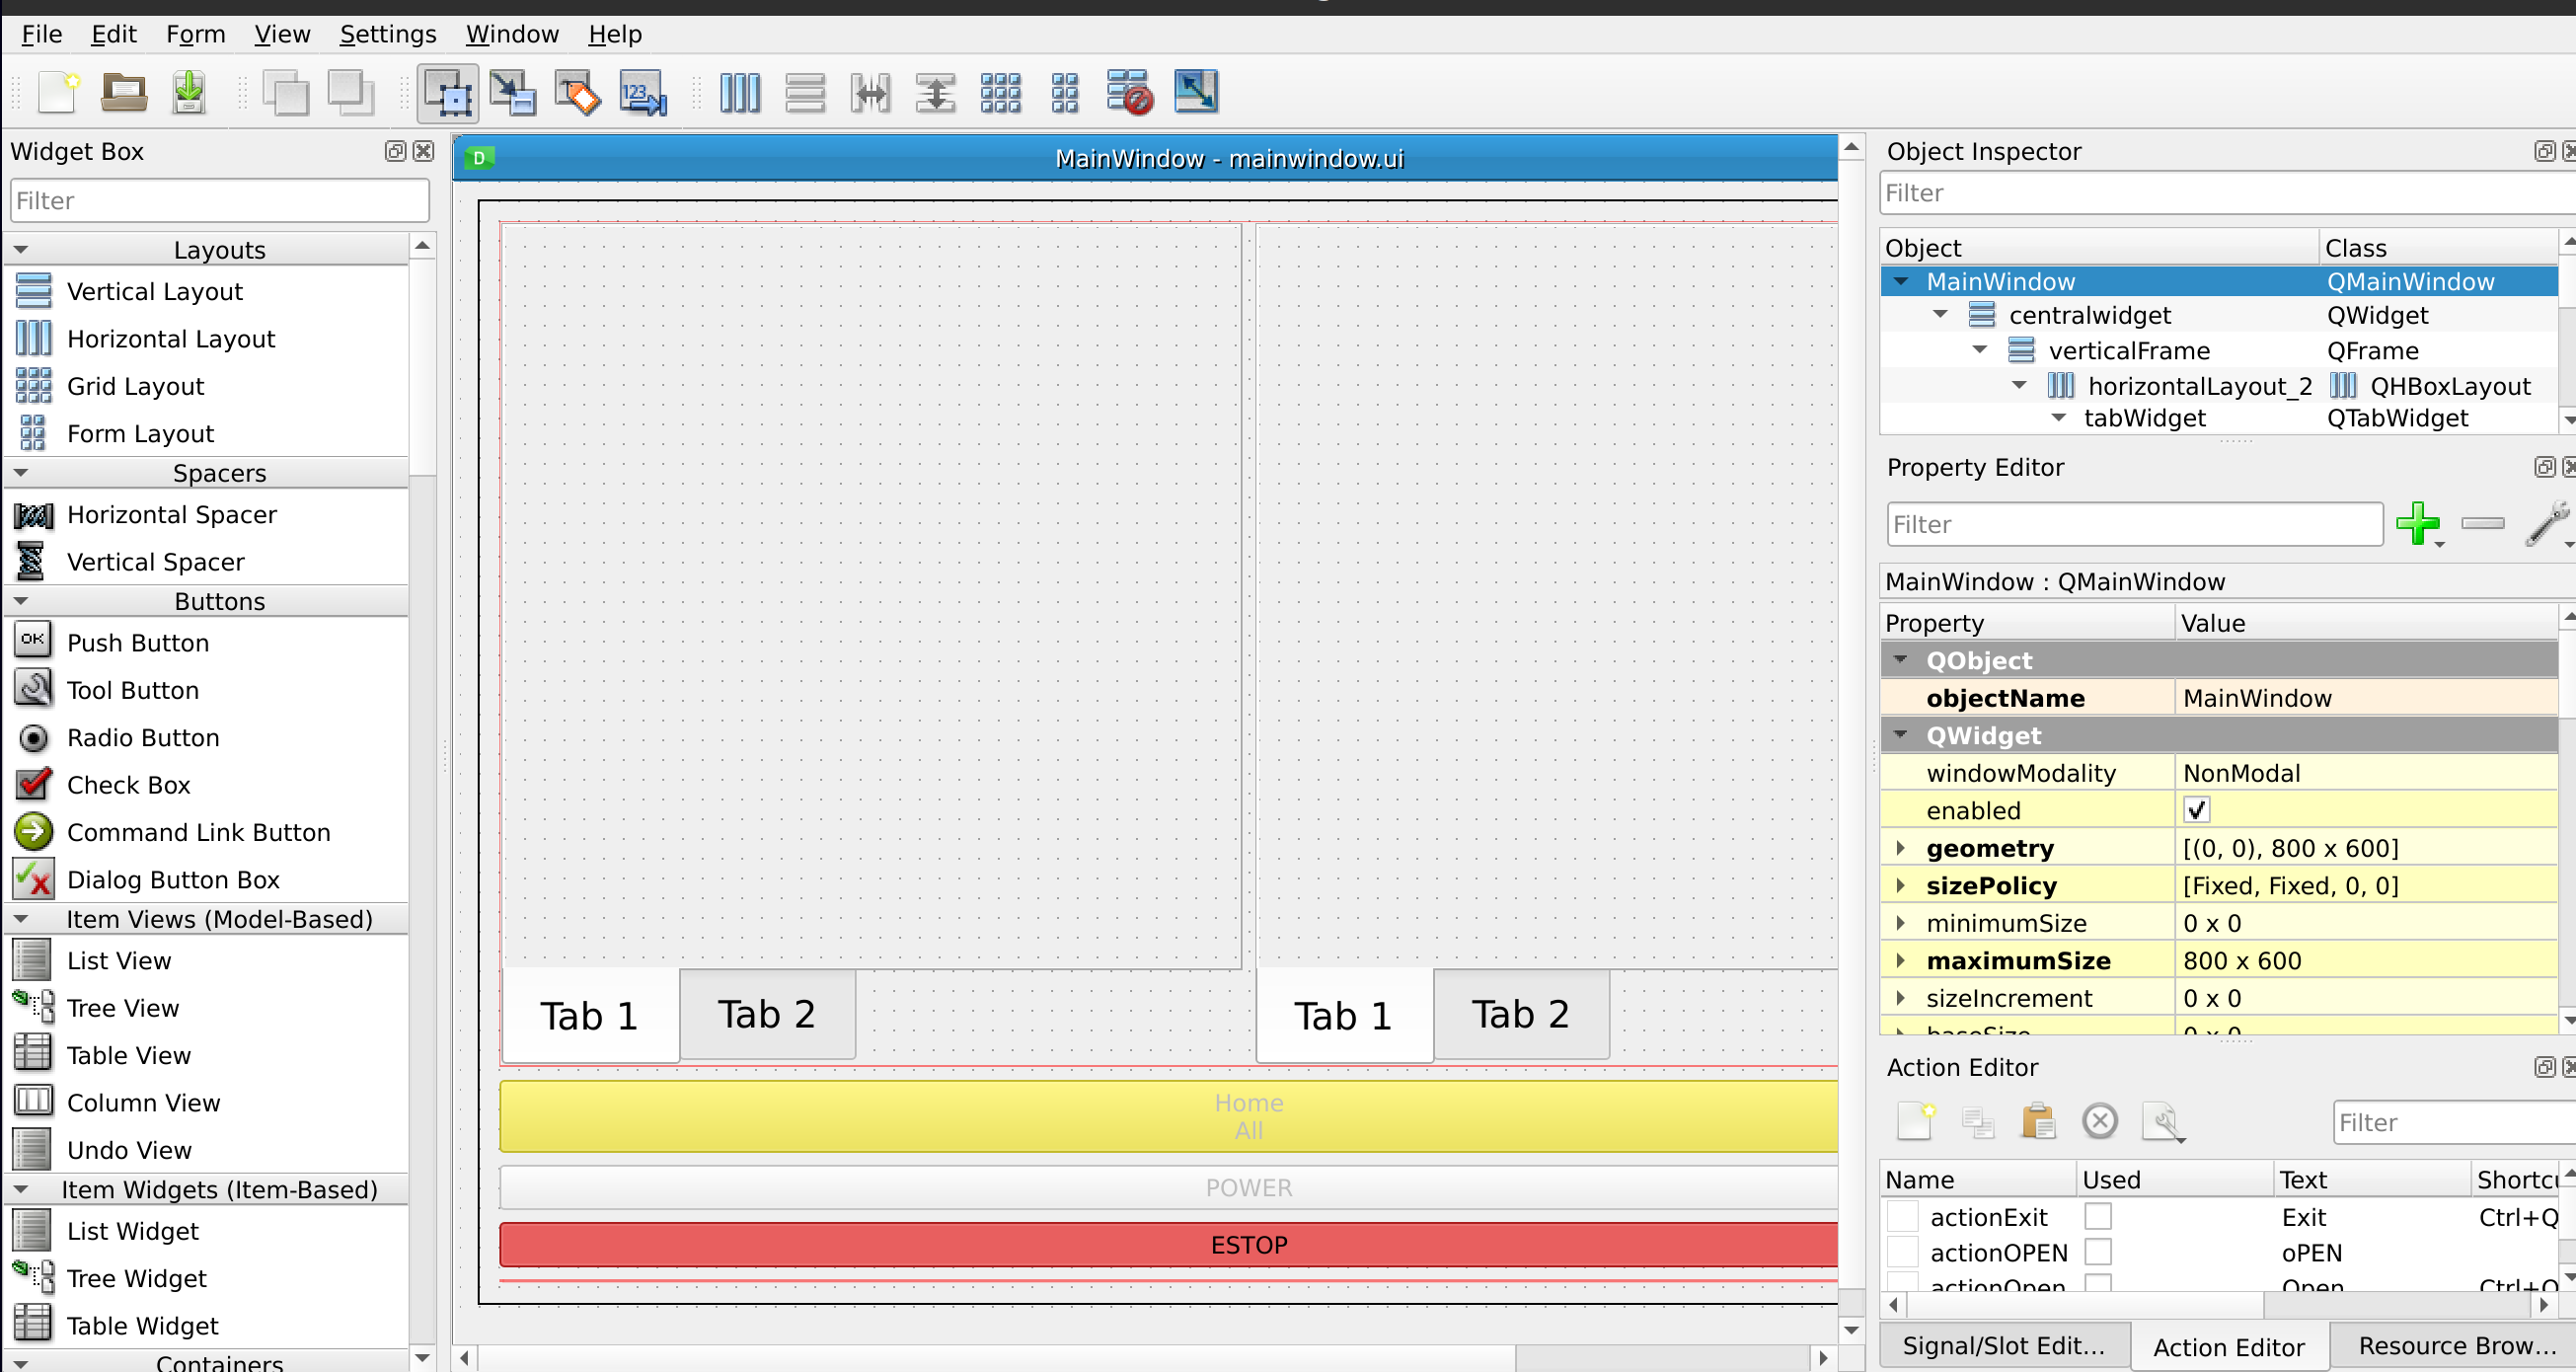
Task: Open the Form menu
Action: click(195, 34)
